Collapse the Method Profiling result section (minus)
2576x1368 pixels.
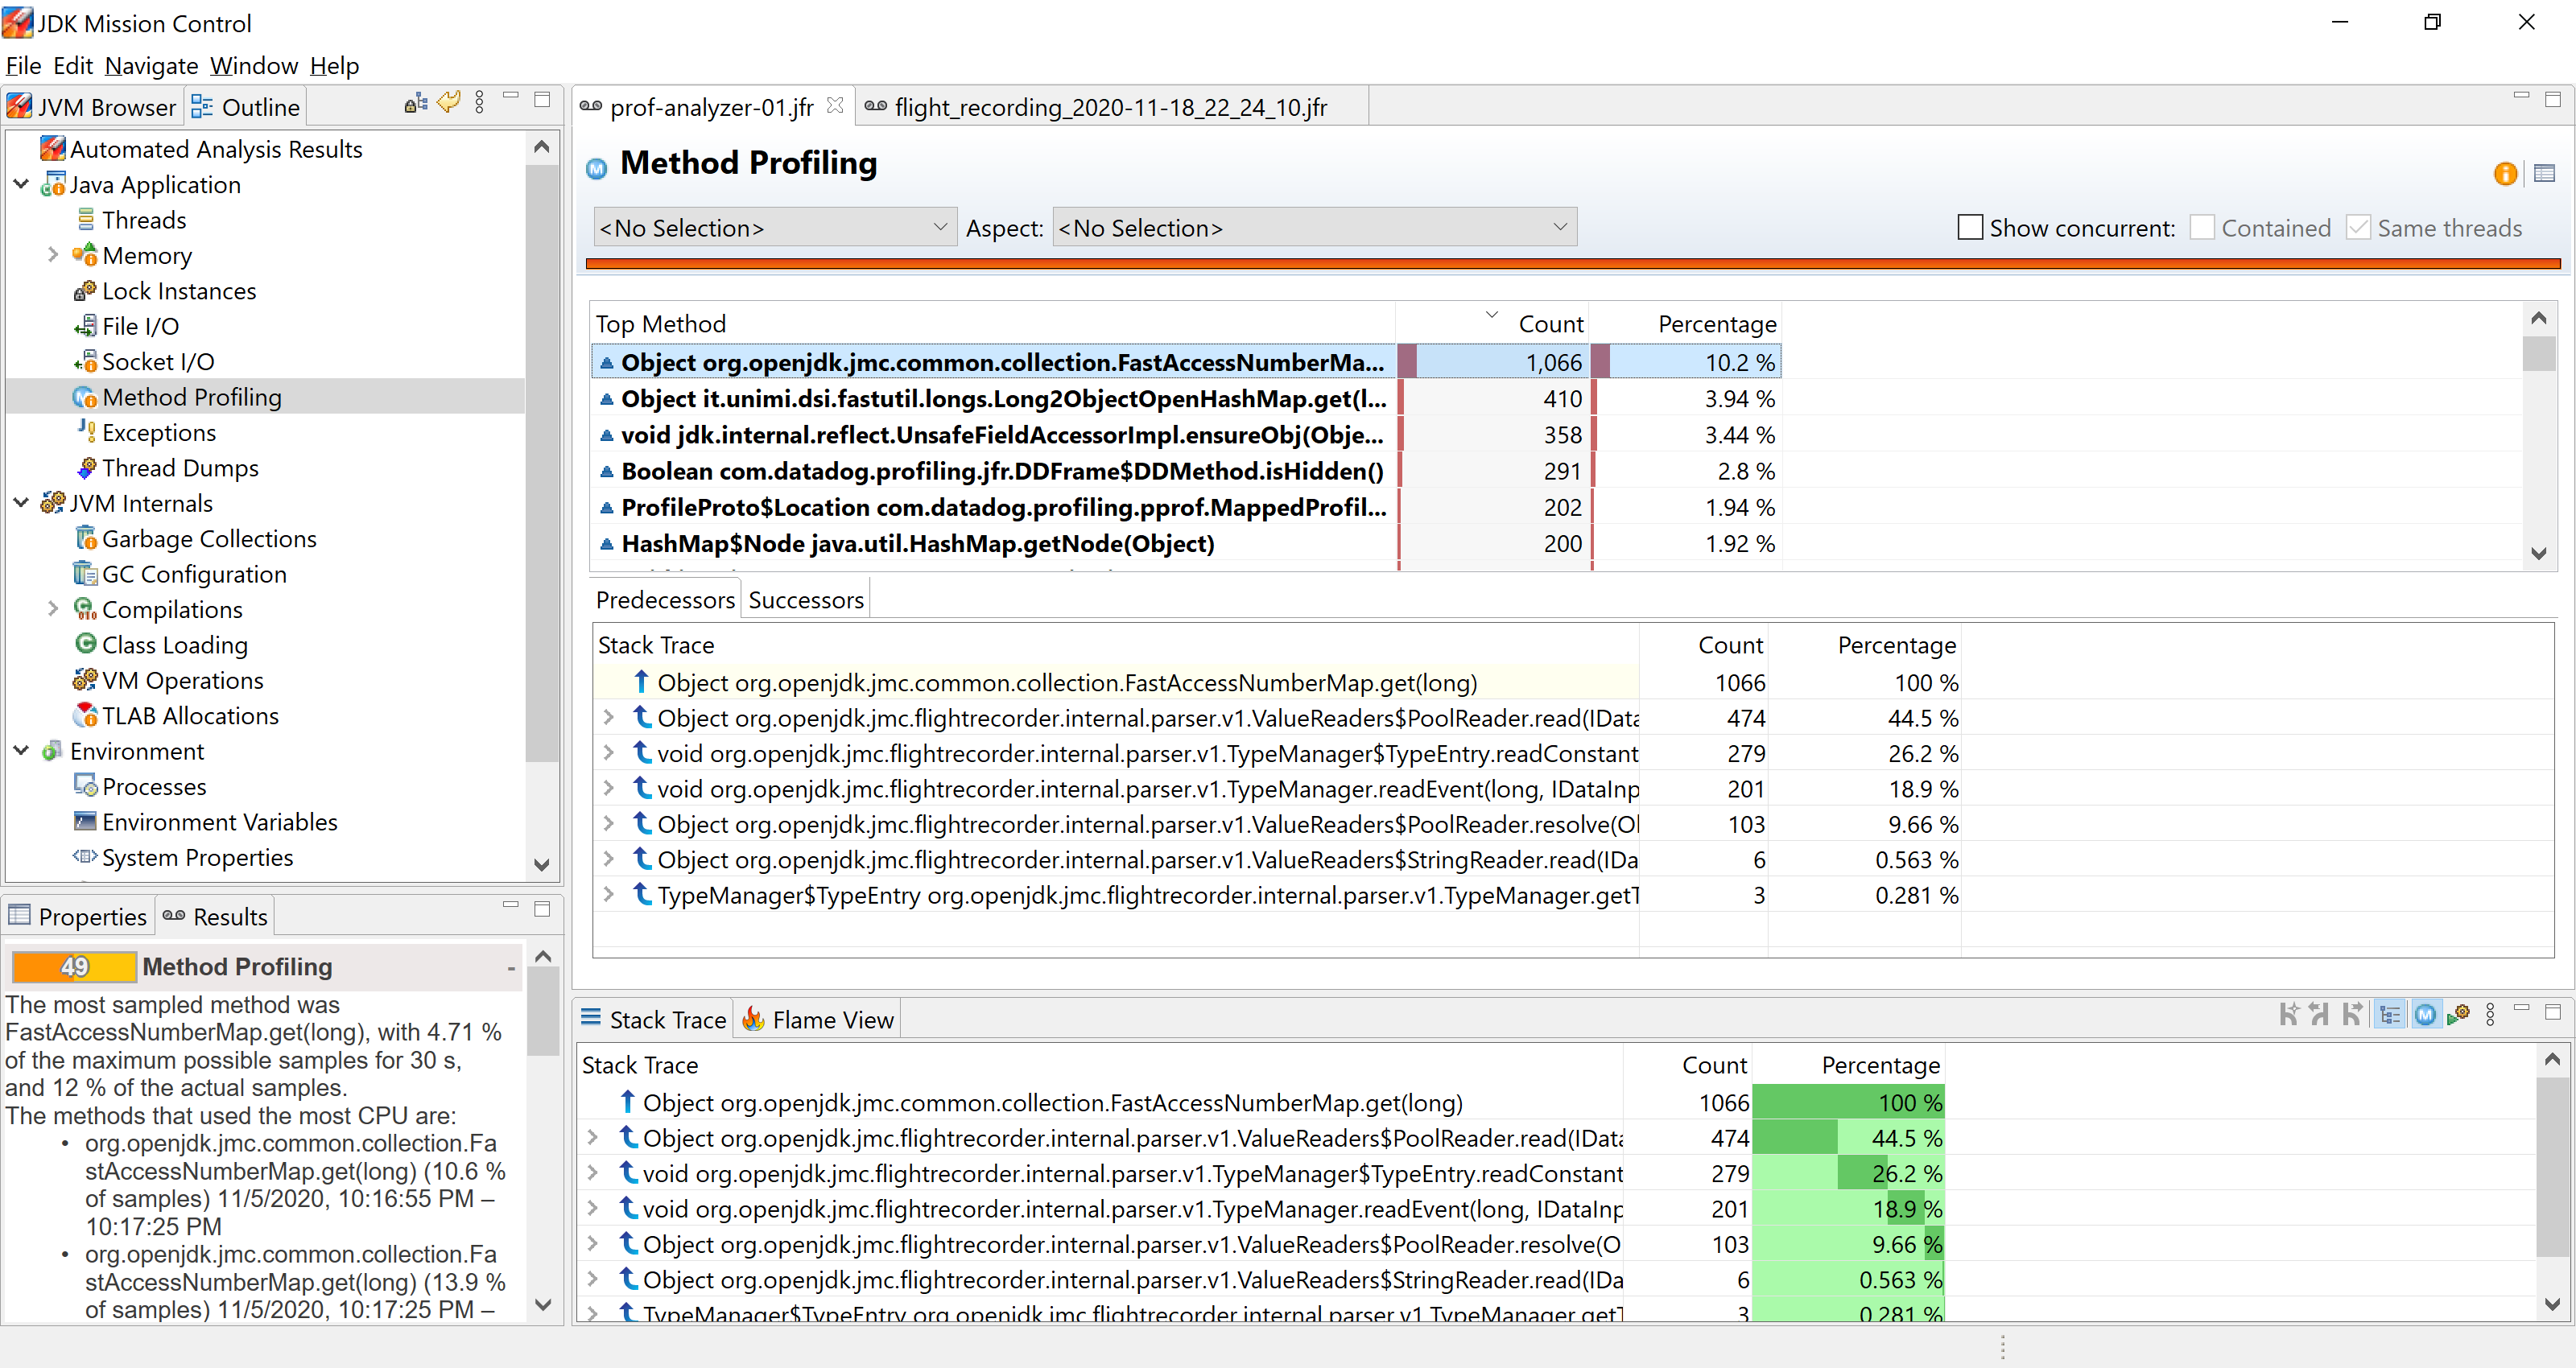(511, 967)
